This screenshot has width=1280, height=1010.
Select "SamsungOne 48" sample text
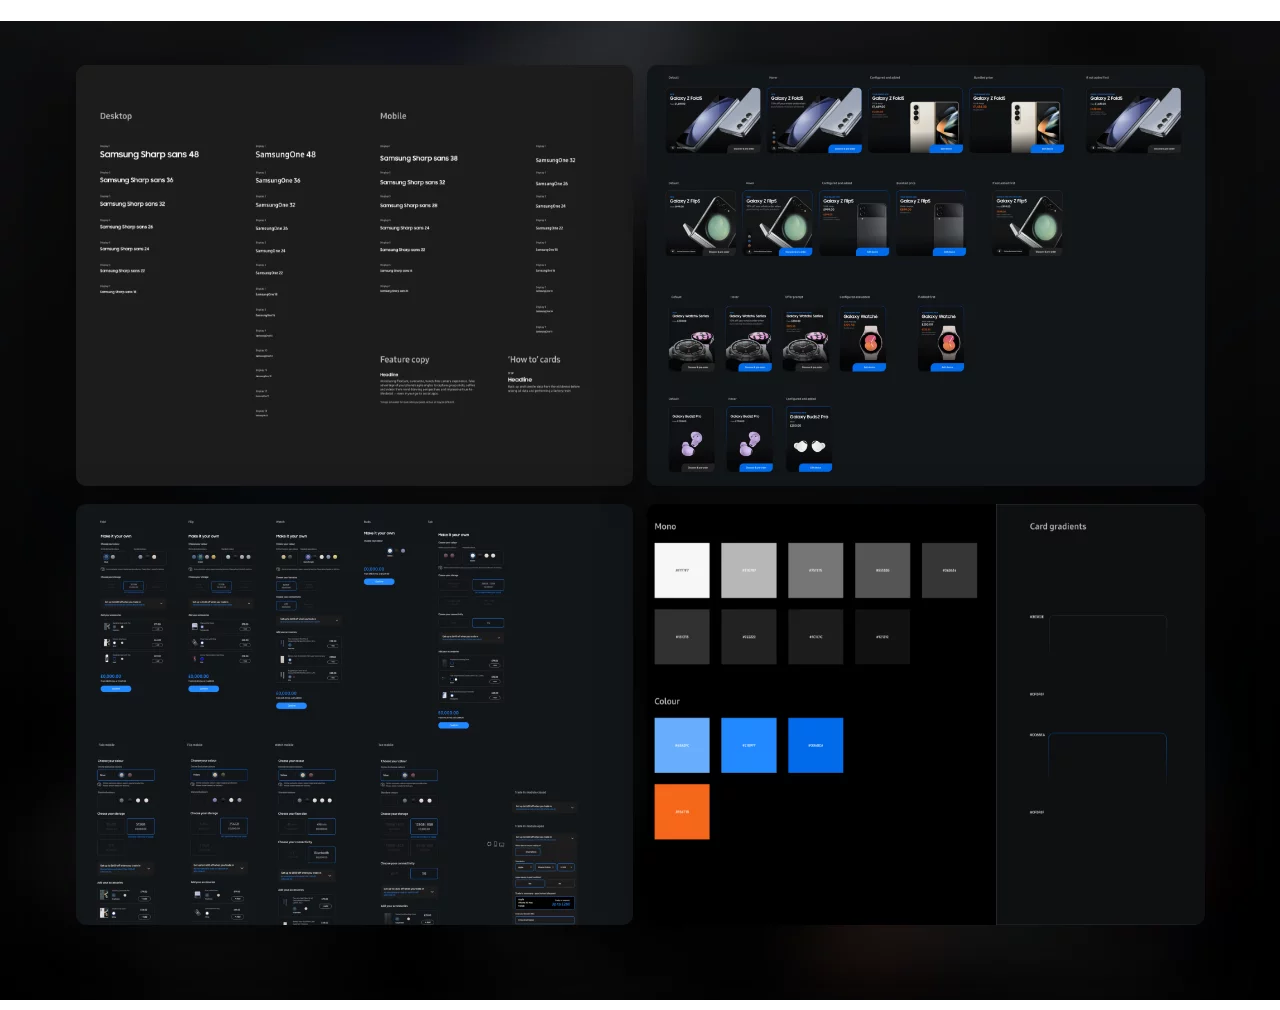pyautogui.click(x=285, y=155)
